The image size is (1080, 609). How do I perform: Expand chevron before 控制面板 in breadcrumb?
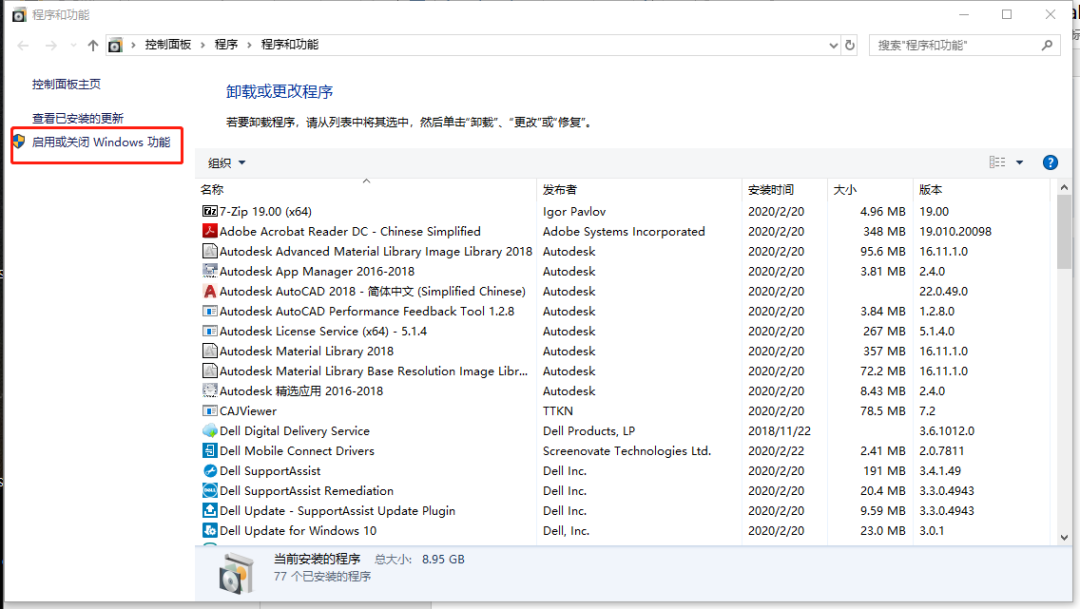(133, 45)
